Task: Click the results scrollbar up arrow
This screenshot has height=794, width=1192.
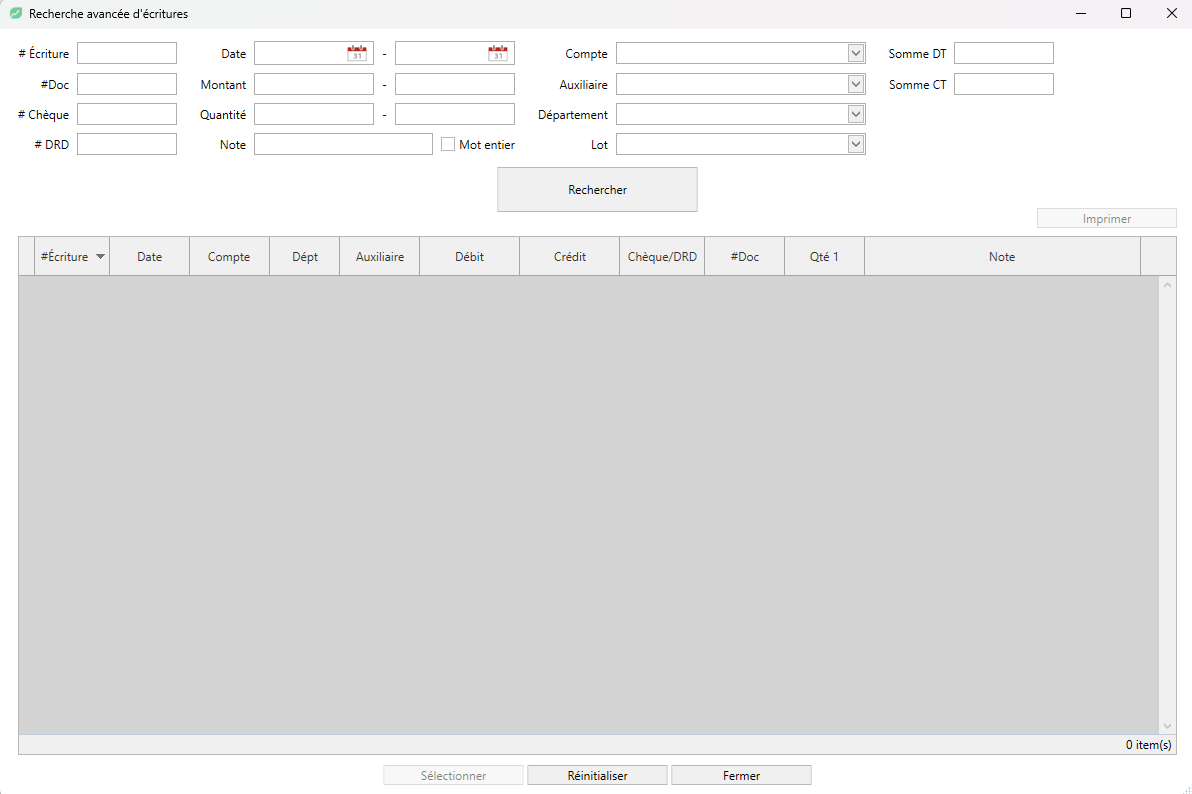Action: point(1168,284)
